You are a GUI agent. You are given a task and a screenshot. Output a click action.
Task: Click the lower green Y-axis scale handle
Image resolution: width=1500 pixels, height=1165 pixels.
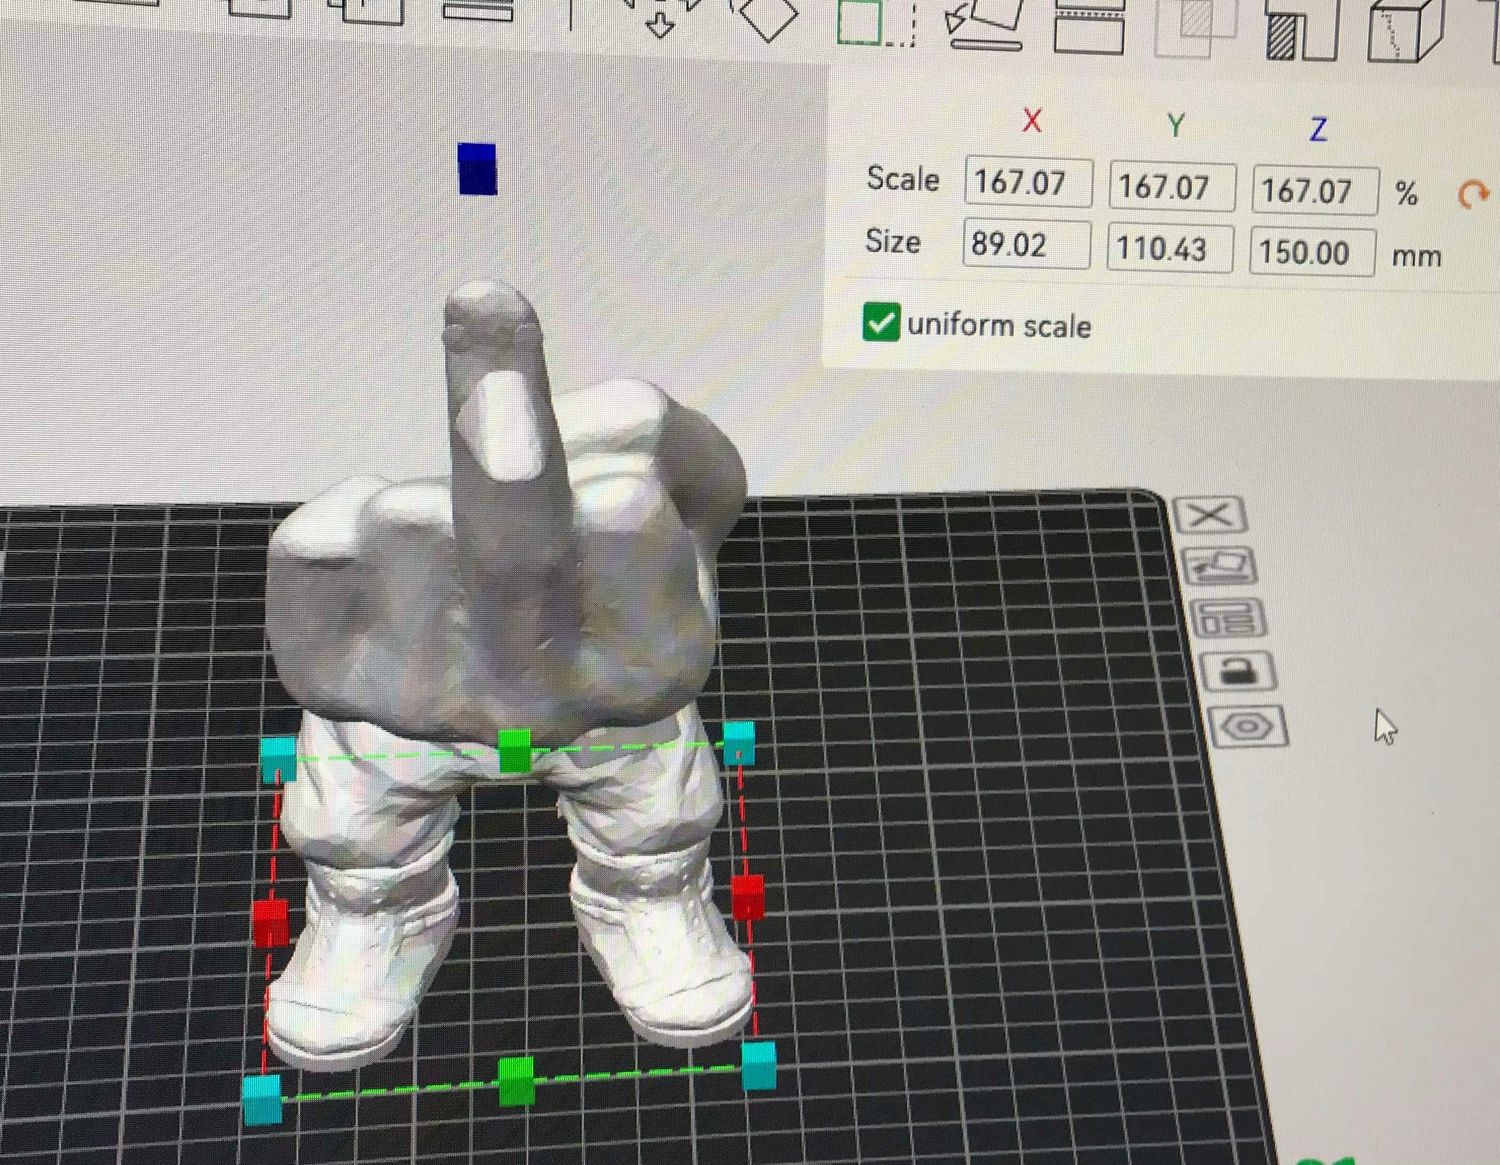click(516, 1082)
